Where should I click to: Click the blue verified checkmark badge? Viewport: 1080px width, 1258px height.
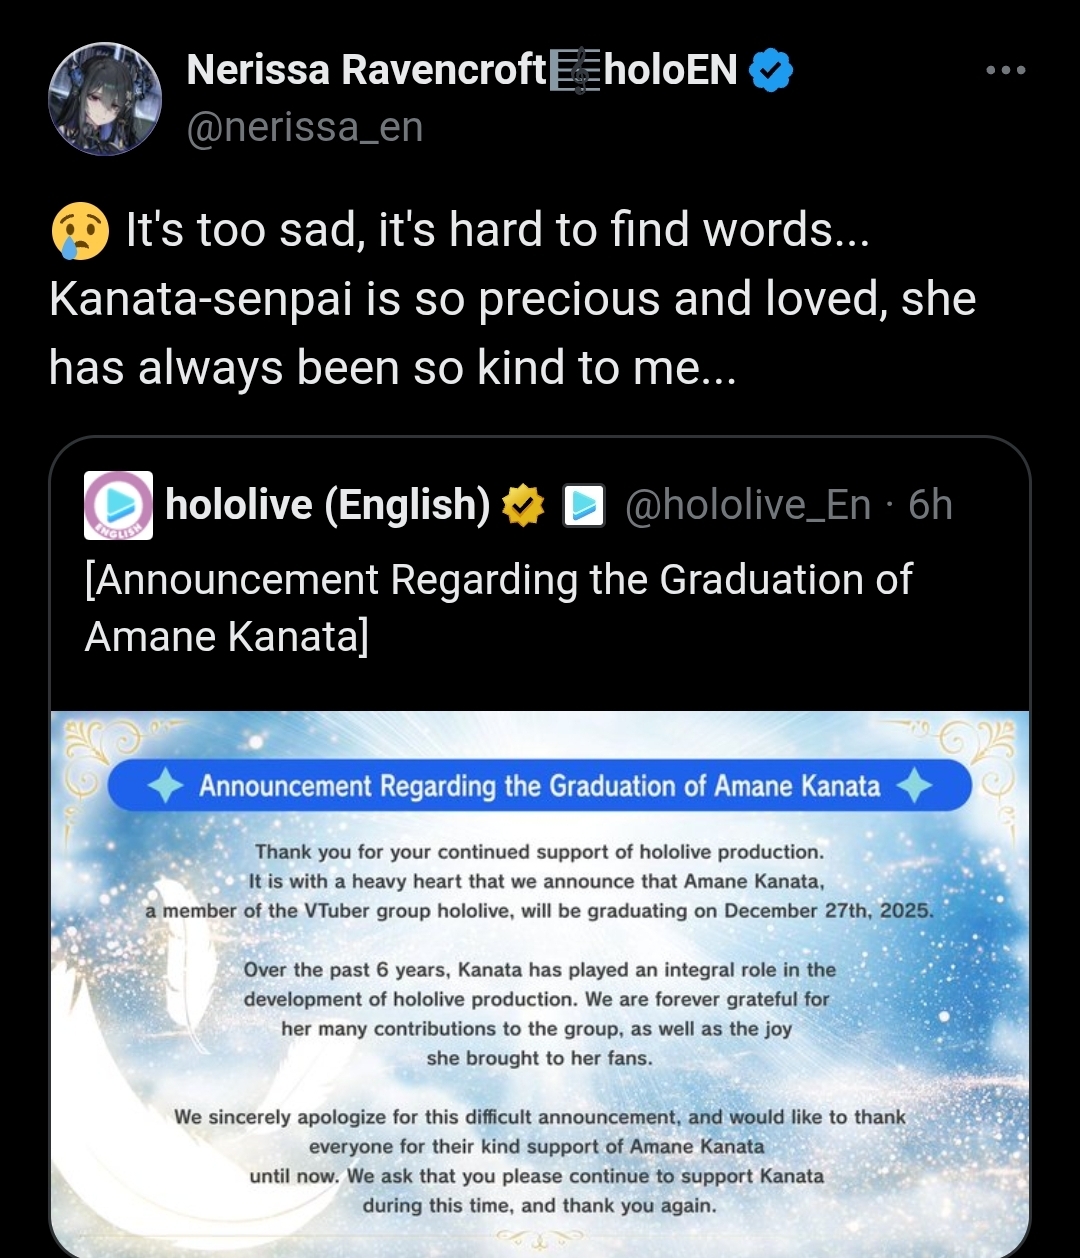point(771,71)
